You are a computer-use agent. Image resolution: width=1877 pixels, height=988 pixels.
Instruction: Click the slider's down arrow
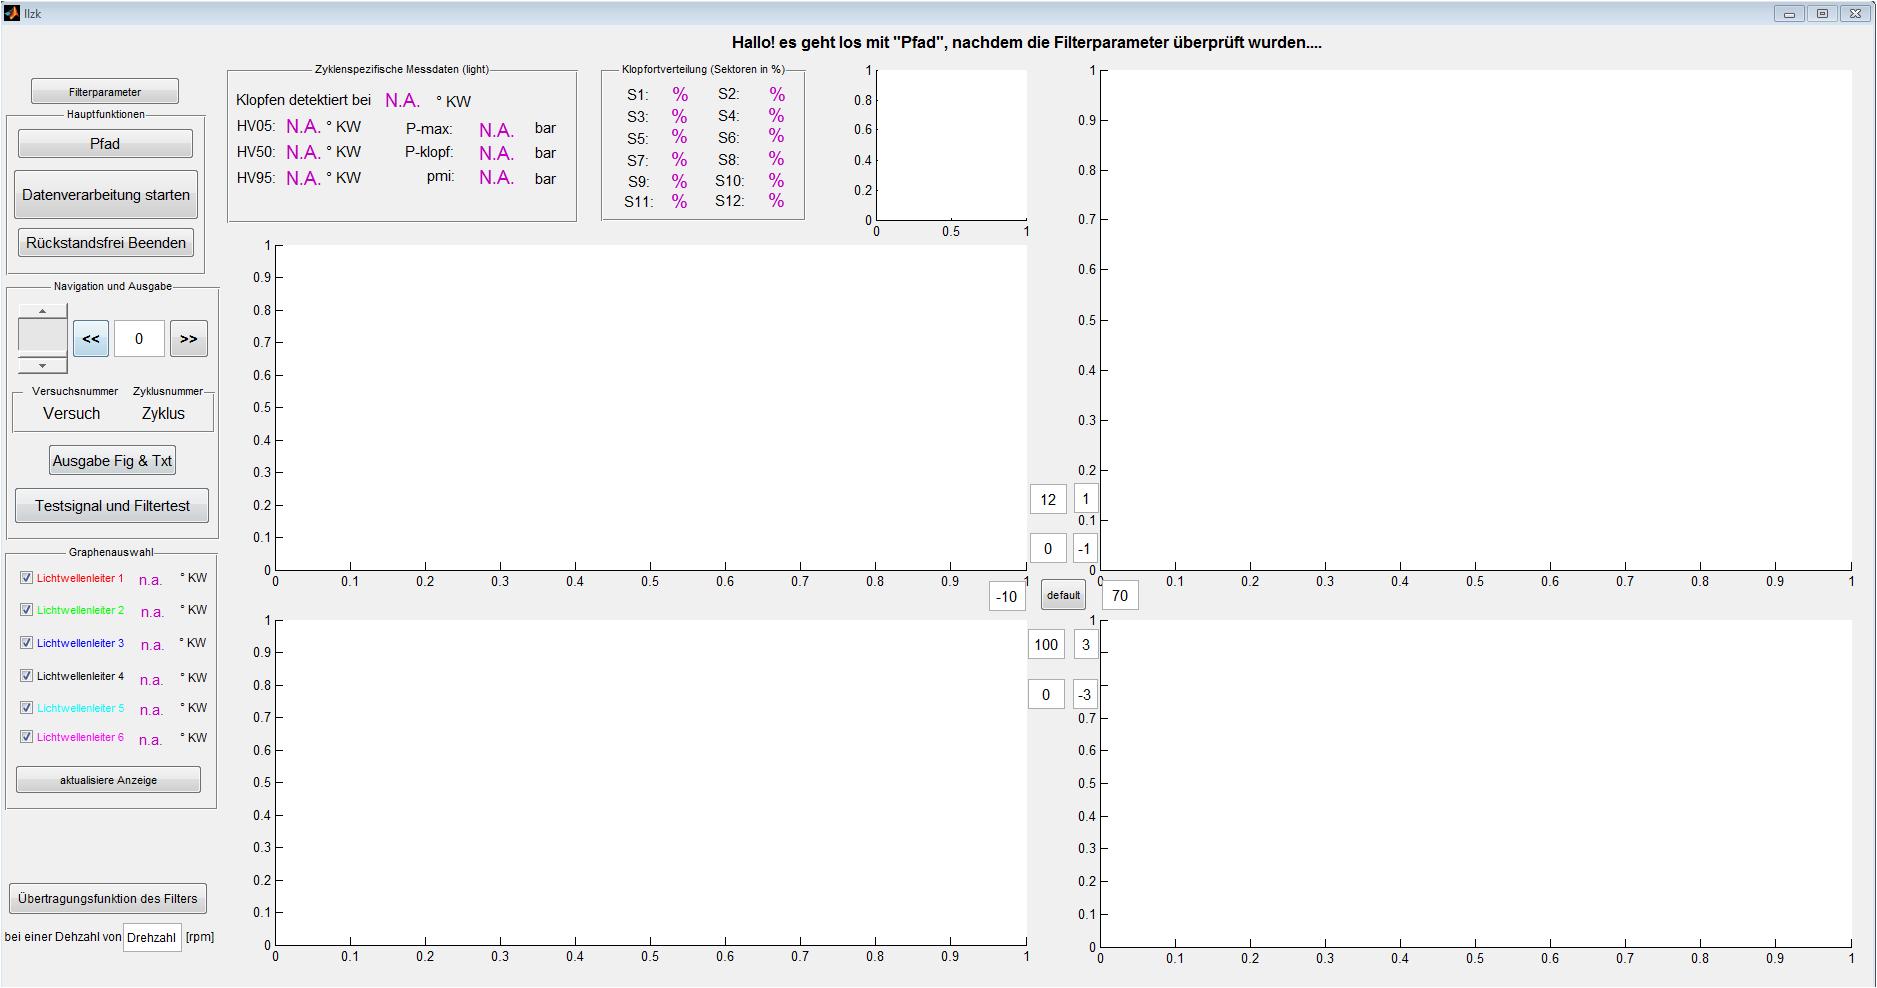point(42,366)
